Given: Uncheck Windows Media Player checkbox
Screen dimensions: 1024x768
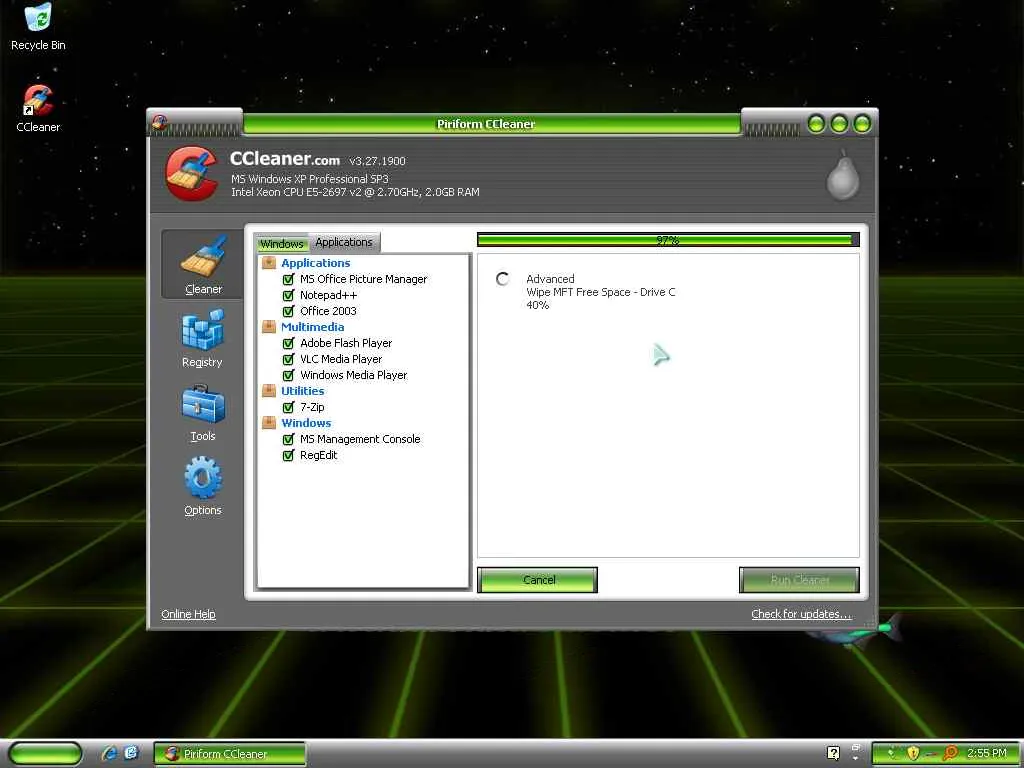Looking at the screenshot, I should click(x=288, y=375).
